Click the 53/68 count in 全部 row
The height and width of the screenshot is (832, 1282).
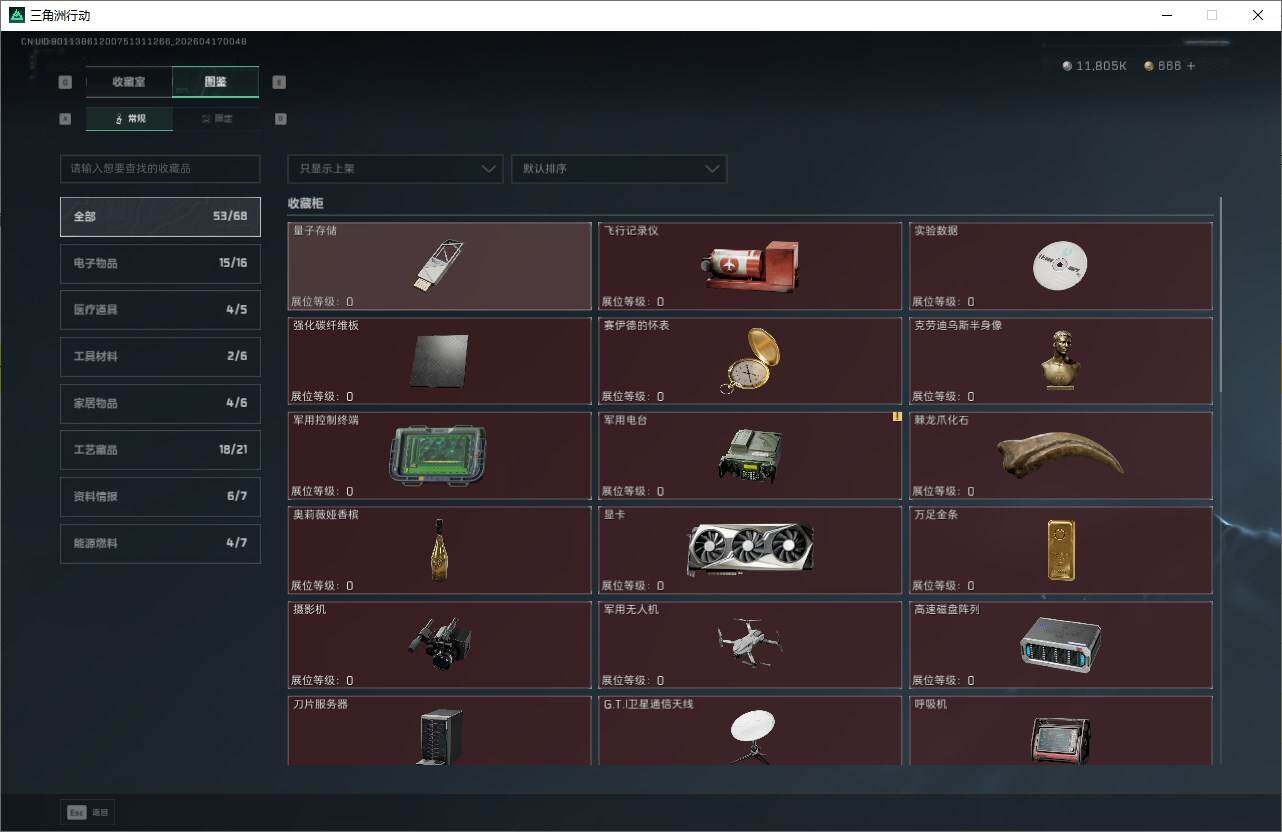click(x=230, y=216)
